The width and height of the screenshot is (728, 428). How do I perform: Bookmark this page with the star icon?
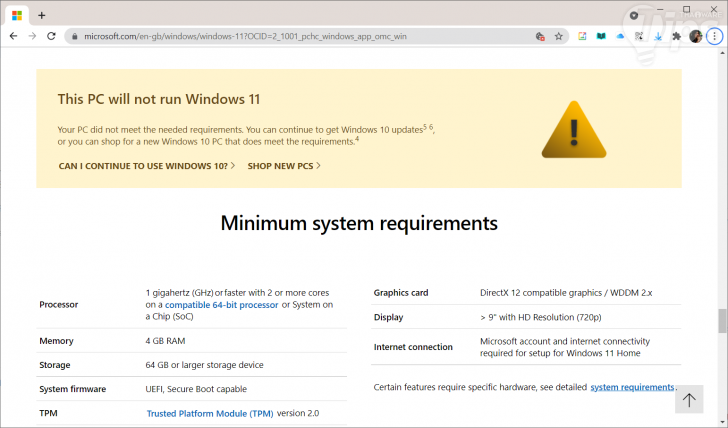pos(559,36)
